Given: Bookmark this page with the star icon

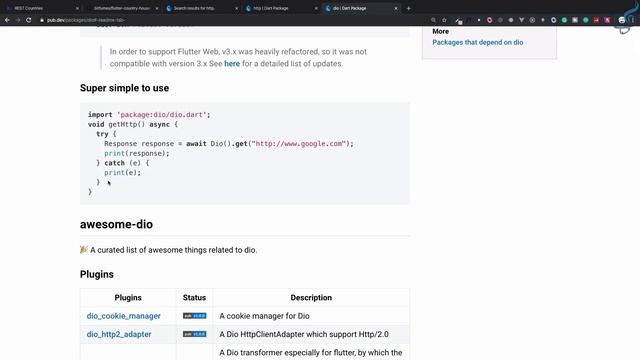Looking at the screenshot, I should pos(444,20).
